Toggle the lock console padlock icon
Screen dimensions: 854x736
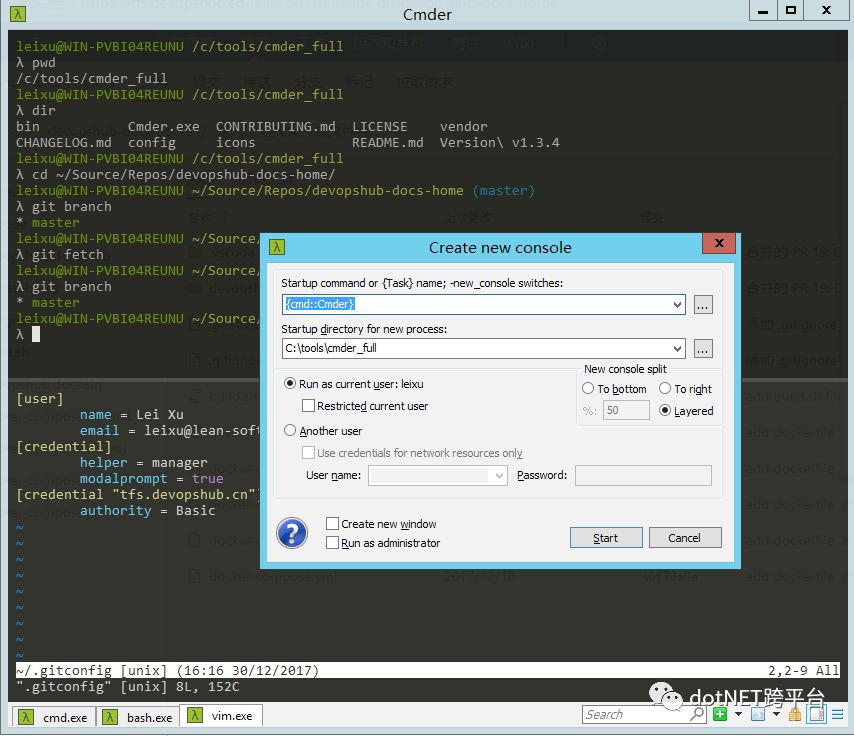(x=795, y=714)
